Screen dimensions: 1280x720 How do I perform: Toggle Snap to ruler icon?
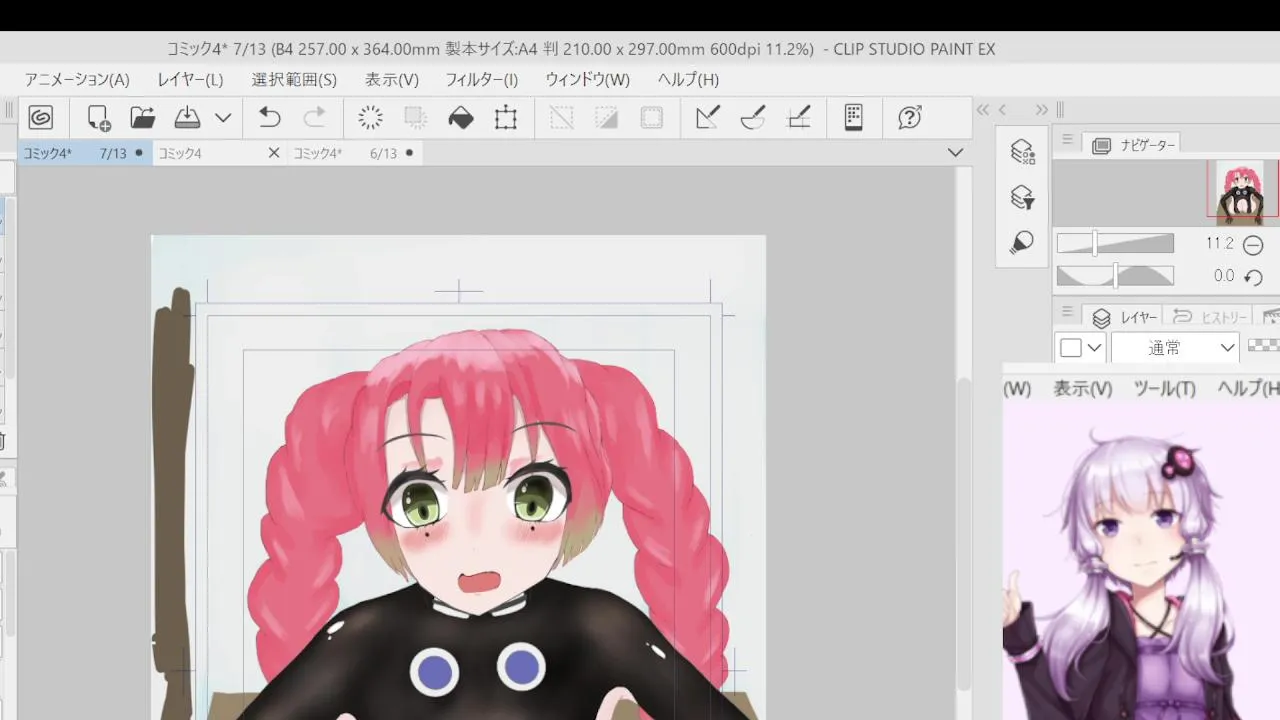pyautogui.click(x=707, y=118)
